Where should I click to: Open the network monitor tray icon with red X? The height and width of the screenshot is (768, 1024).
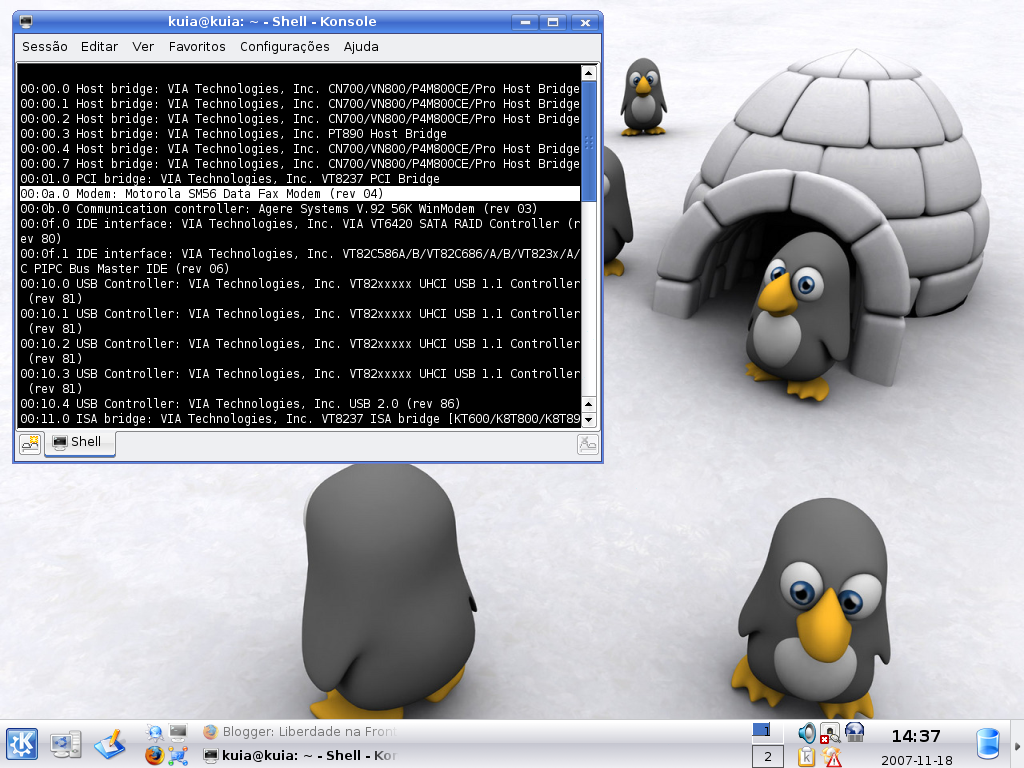click(x=830, y=733)
